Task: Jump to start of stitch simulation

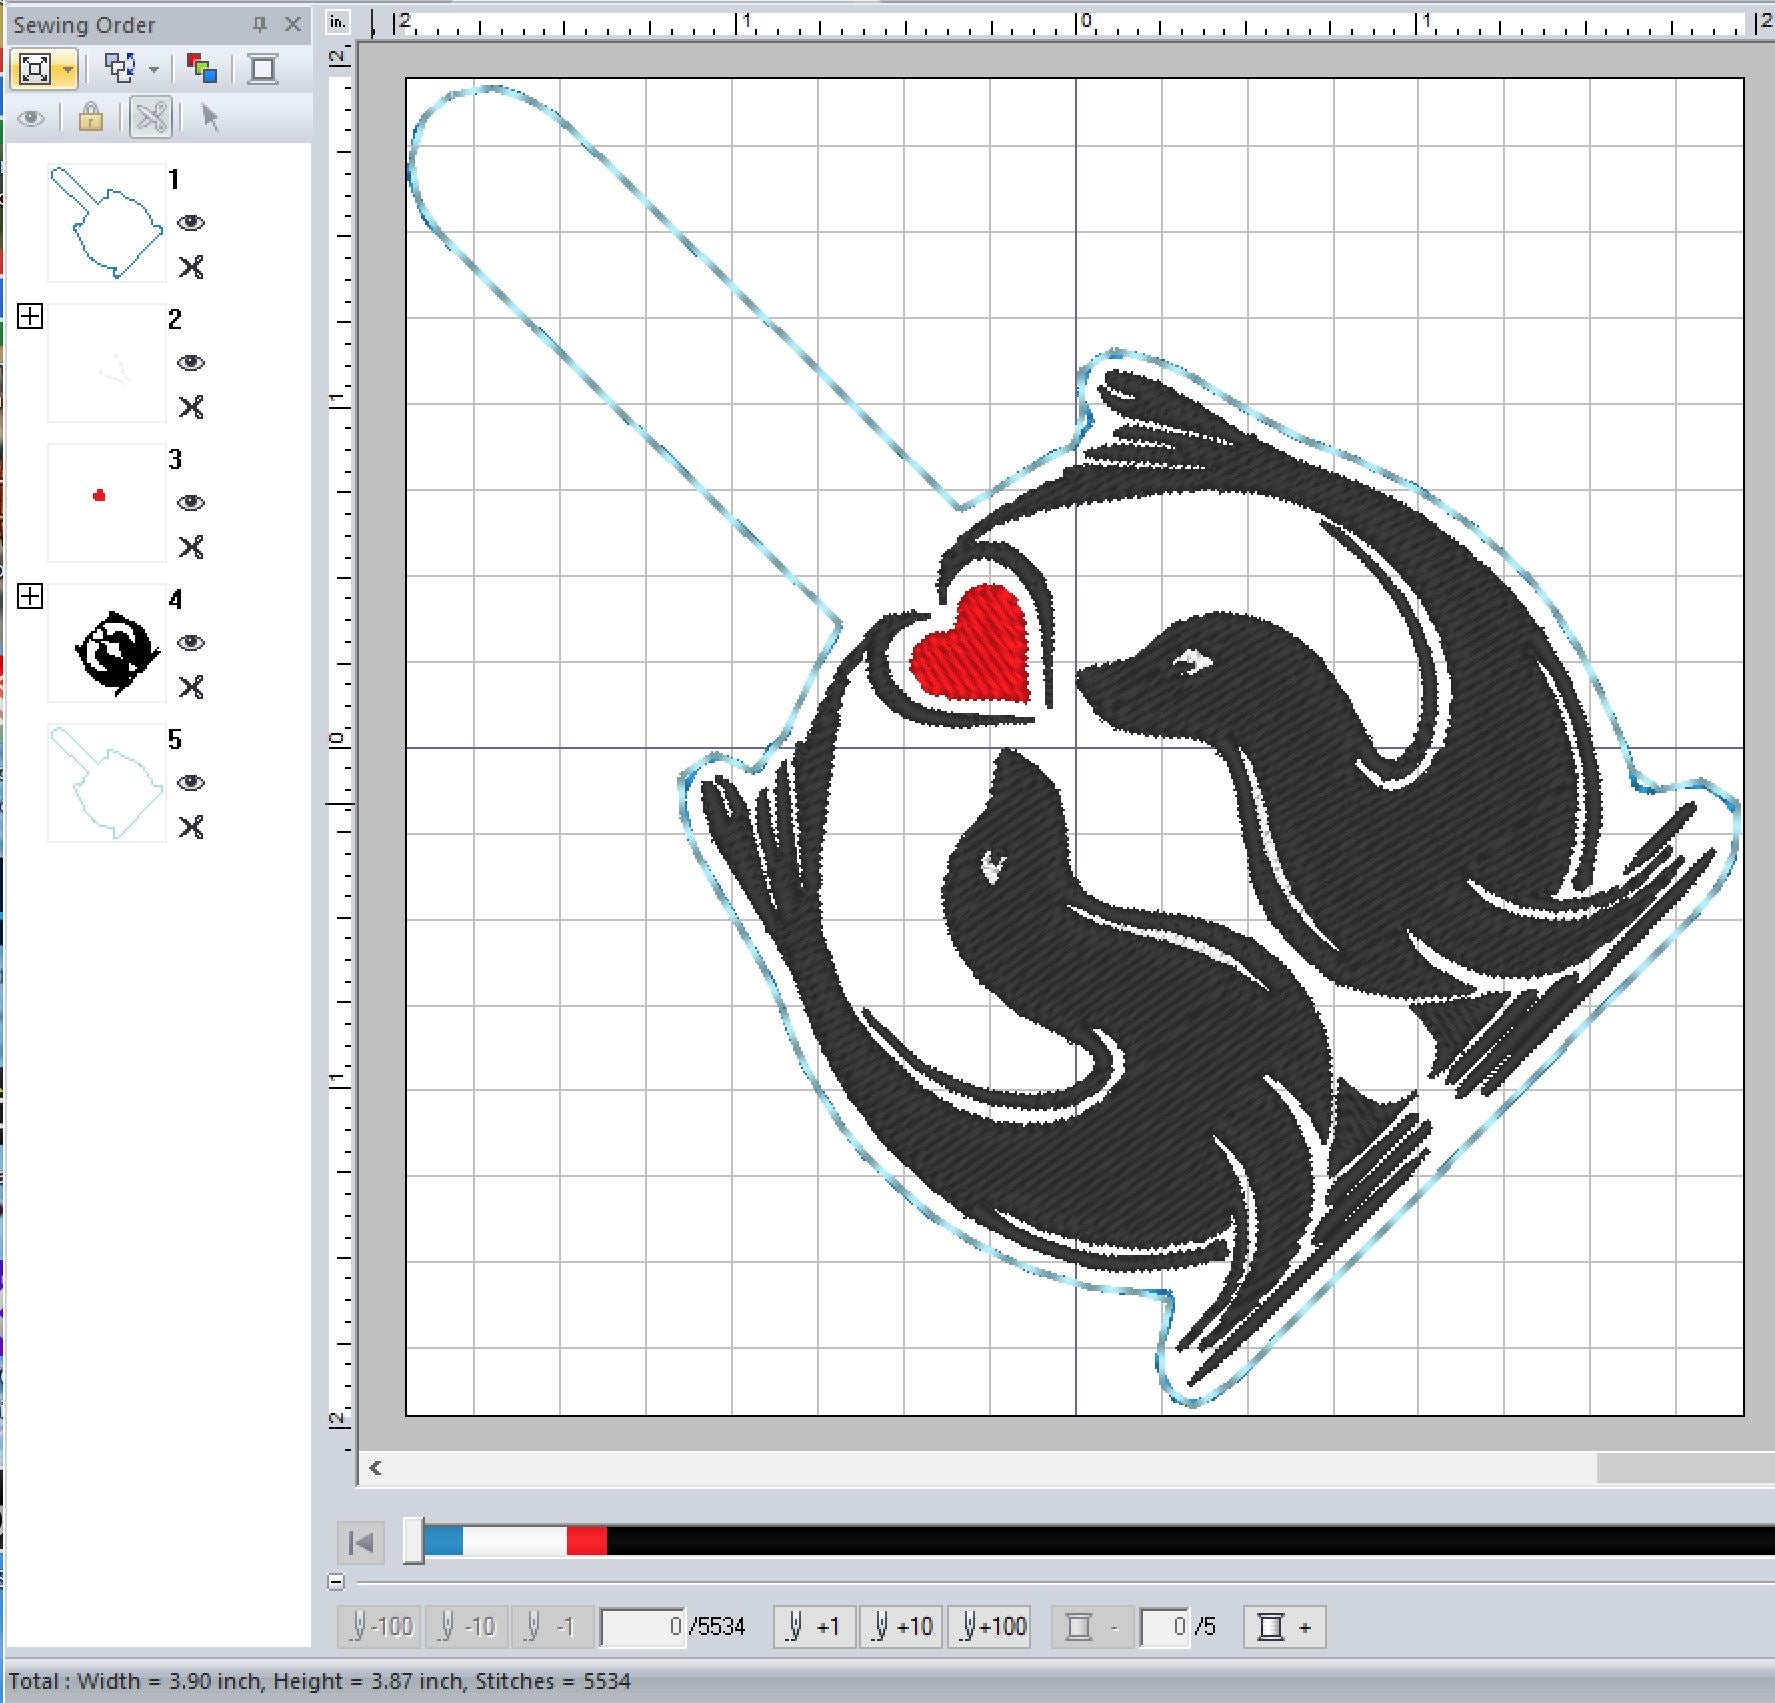Action: click(361, 1542)
